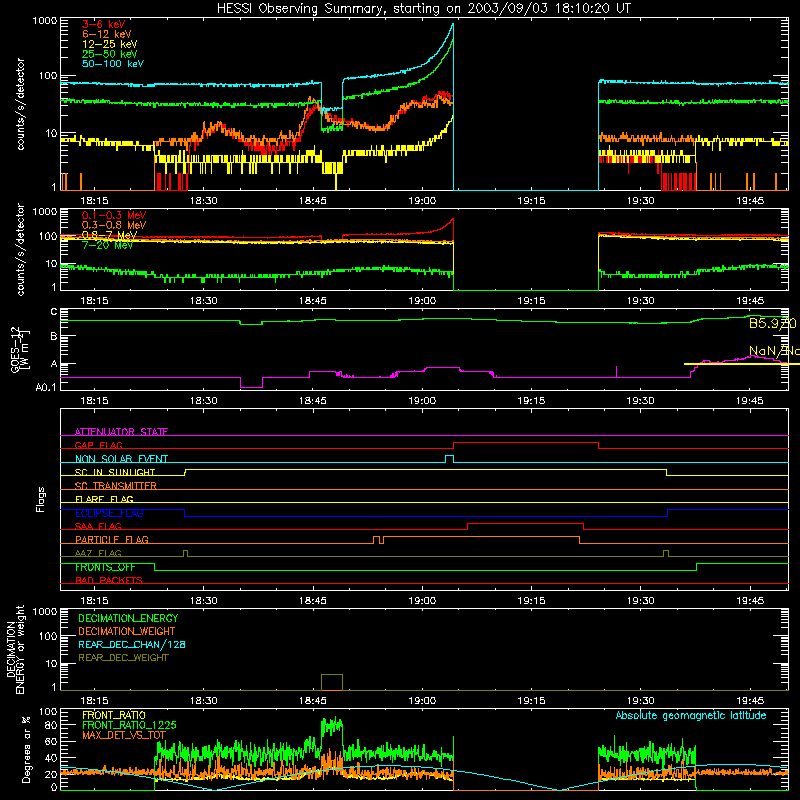Select the blue ECLIPSE_FLAG label

109,513
